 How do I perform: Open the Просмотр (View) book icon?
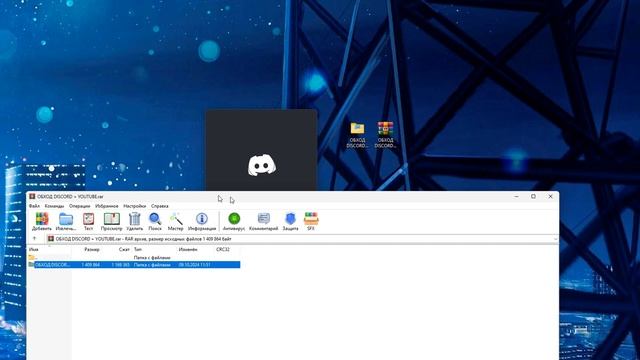point(111,222)
